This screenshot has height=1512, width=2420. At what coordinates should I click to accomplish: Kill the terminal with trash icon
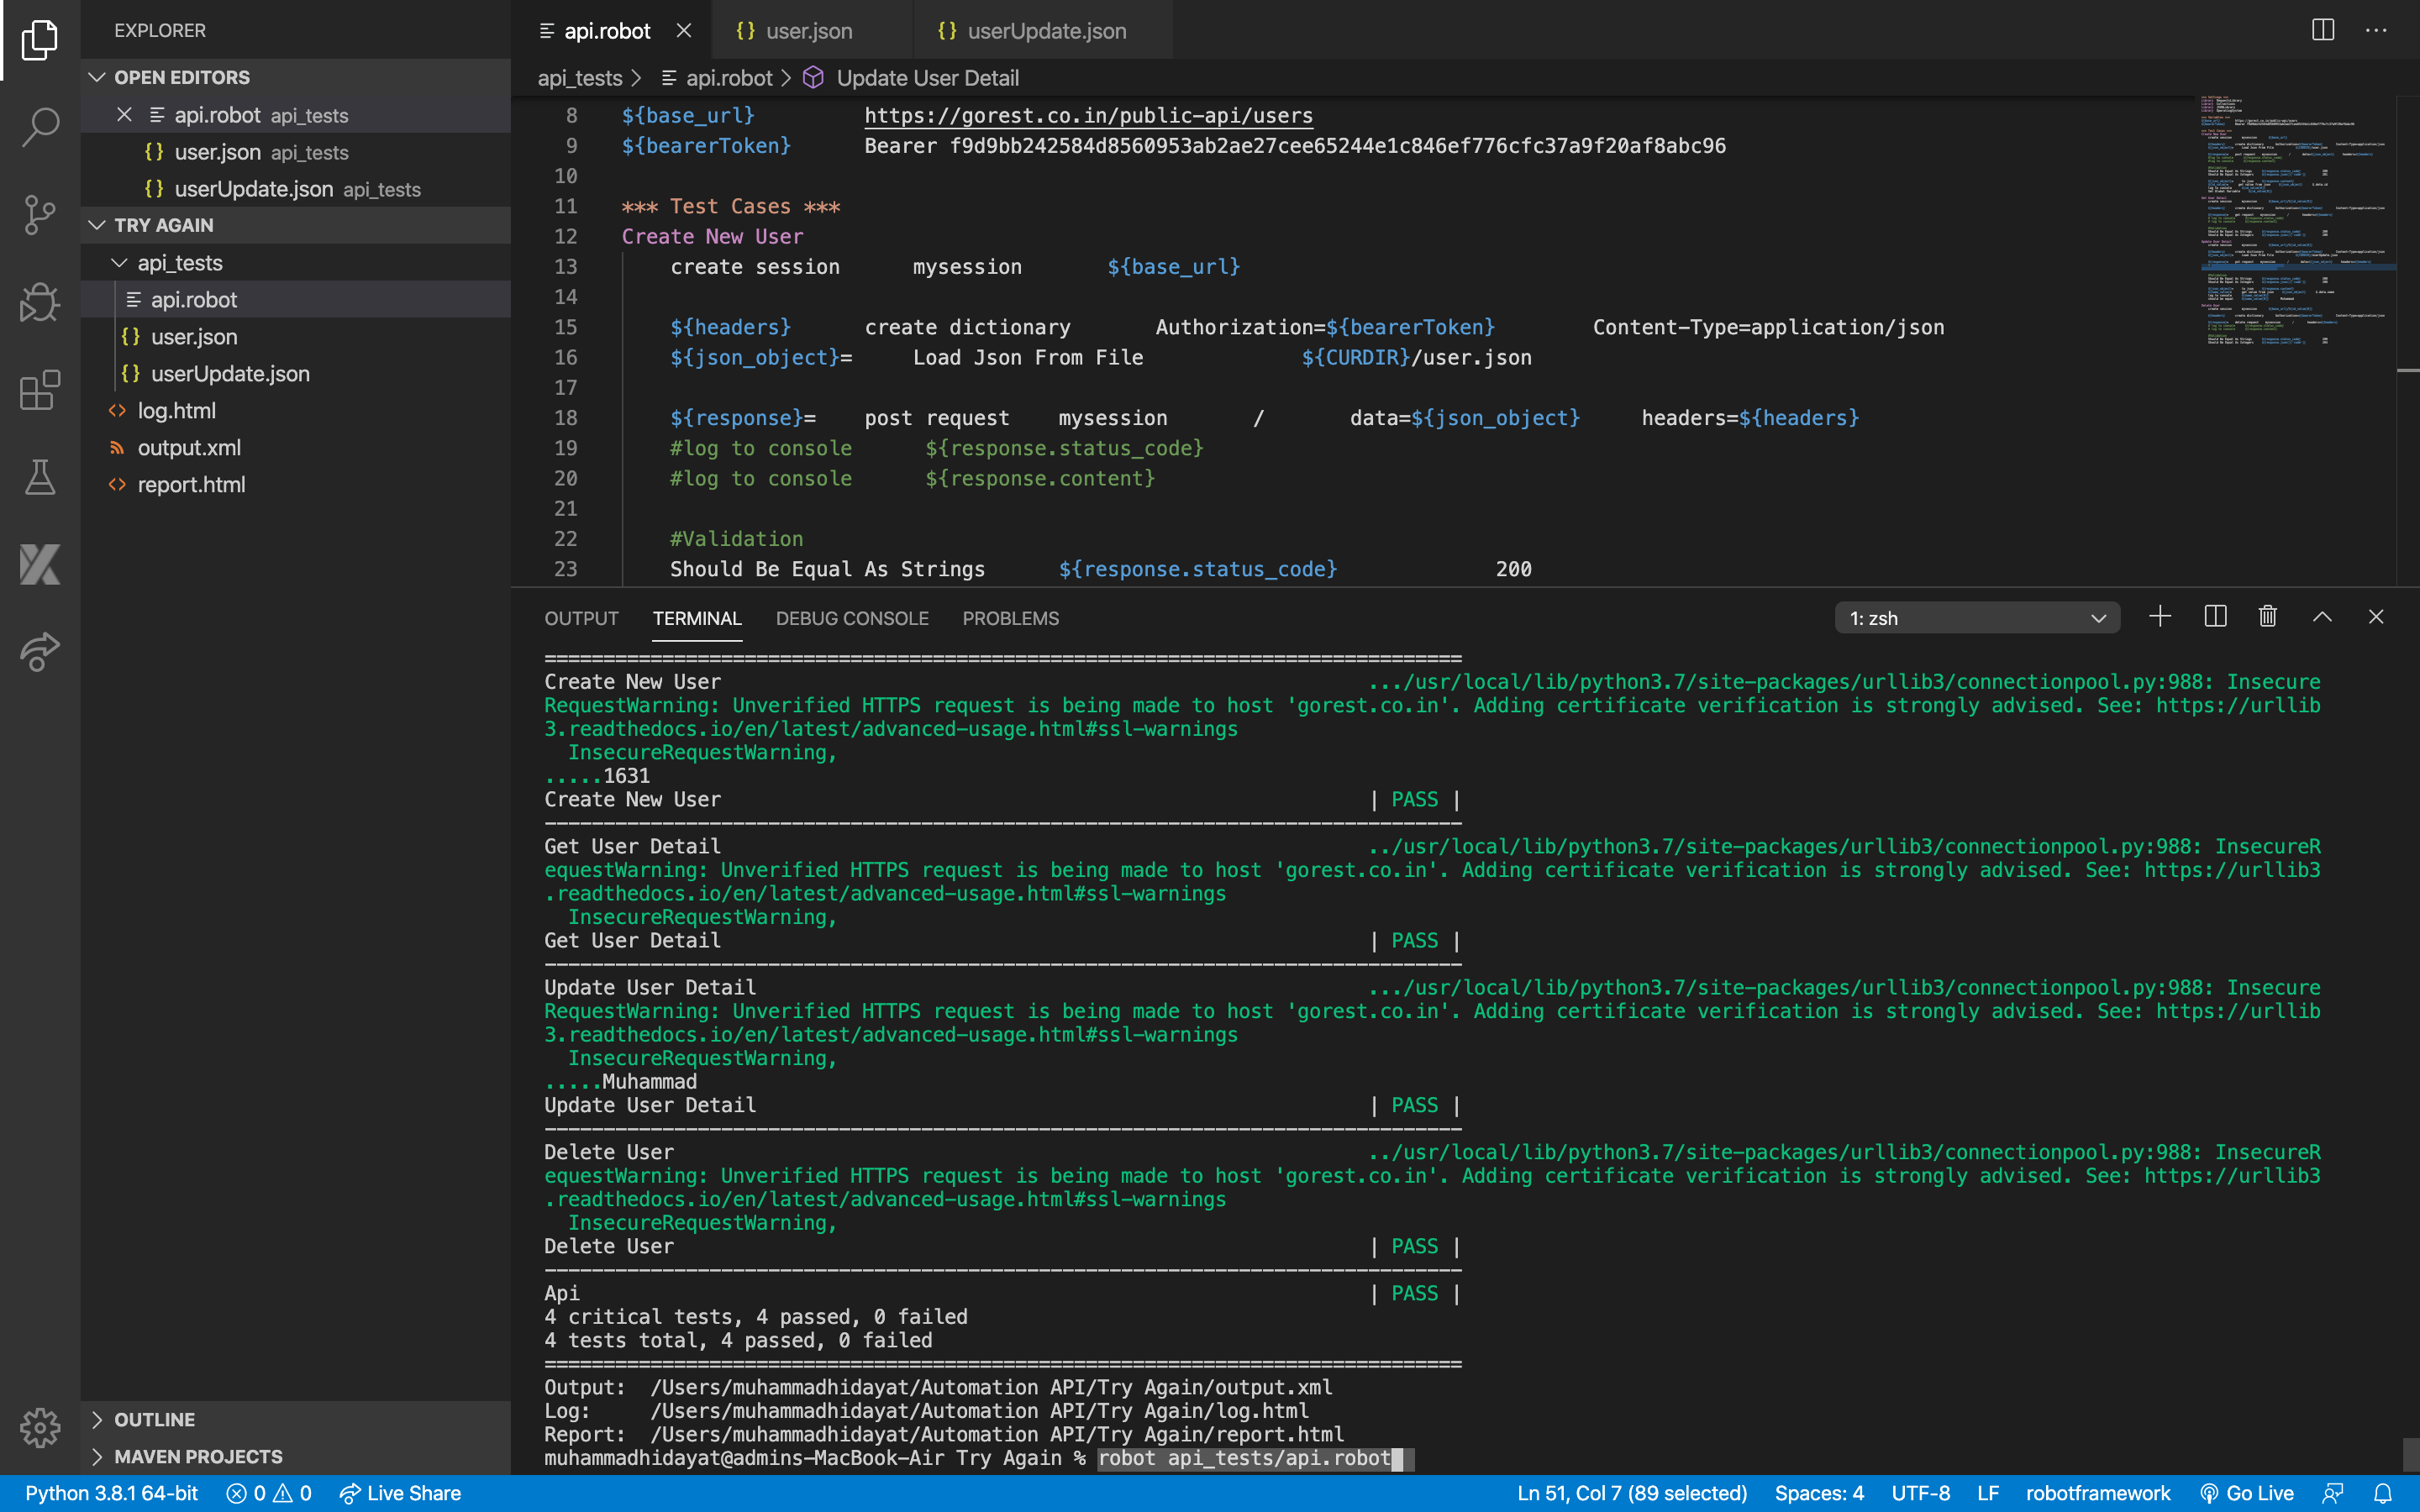tap(2268, 617)
